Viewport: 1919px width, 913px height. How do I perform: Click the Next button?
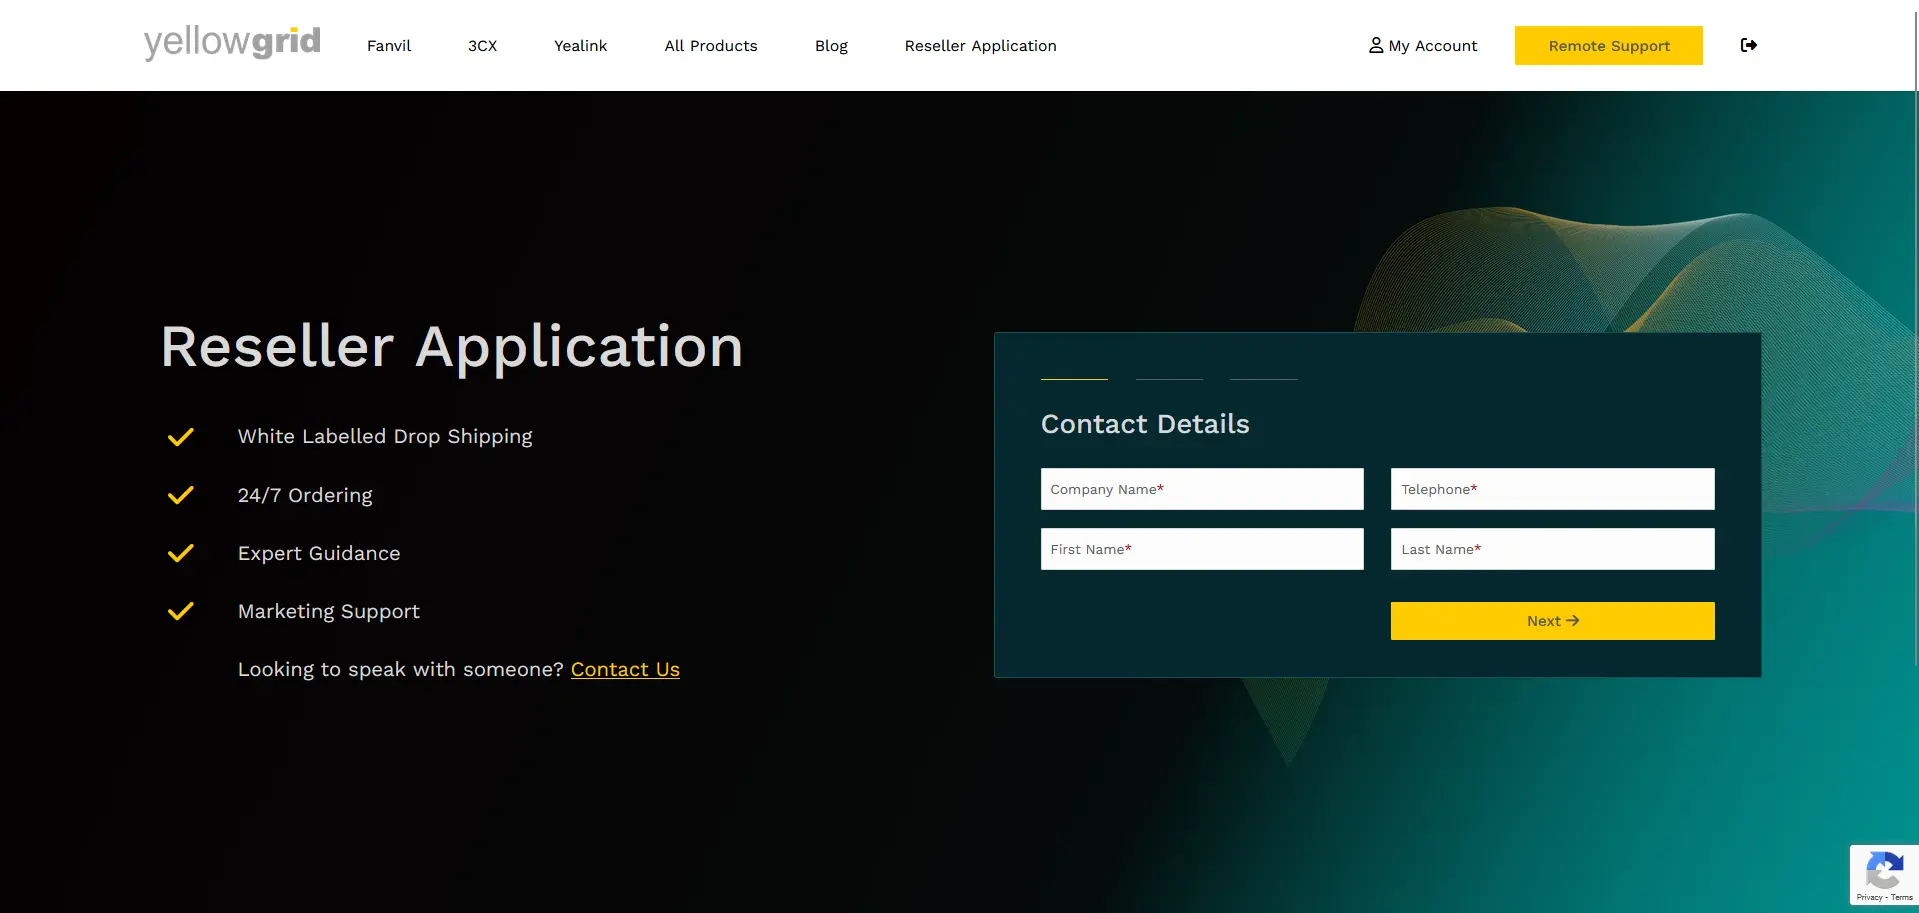(x=1552, y=621)
